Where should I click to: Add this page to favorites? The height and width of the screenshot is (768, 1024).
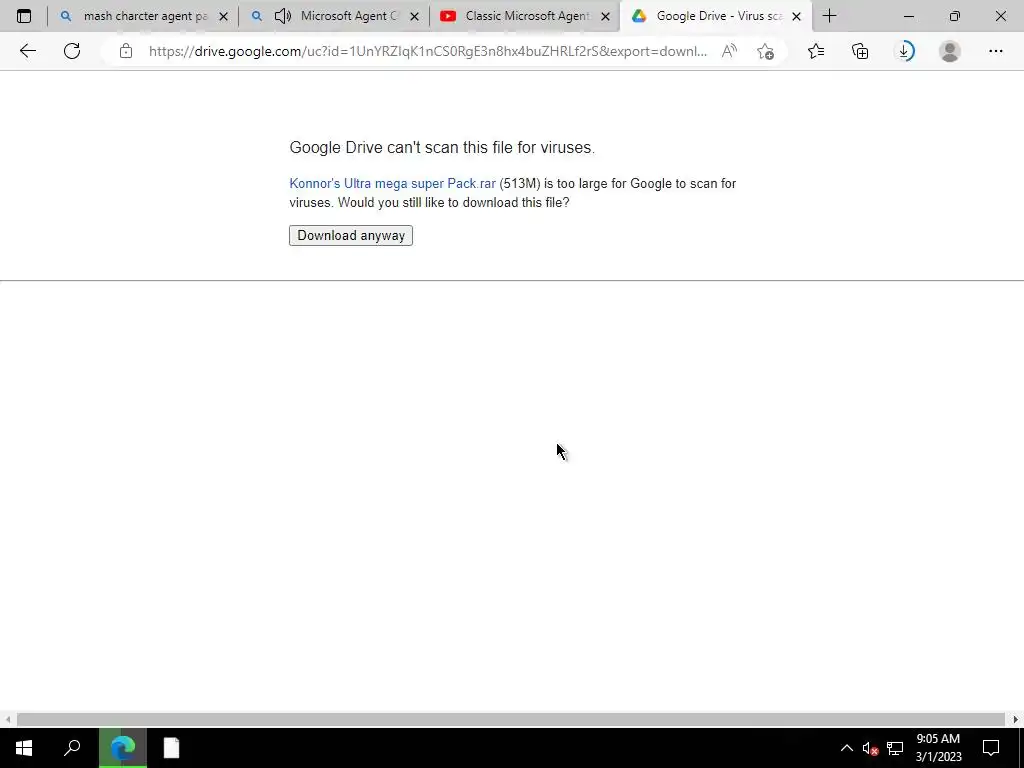tap(765, 51)
